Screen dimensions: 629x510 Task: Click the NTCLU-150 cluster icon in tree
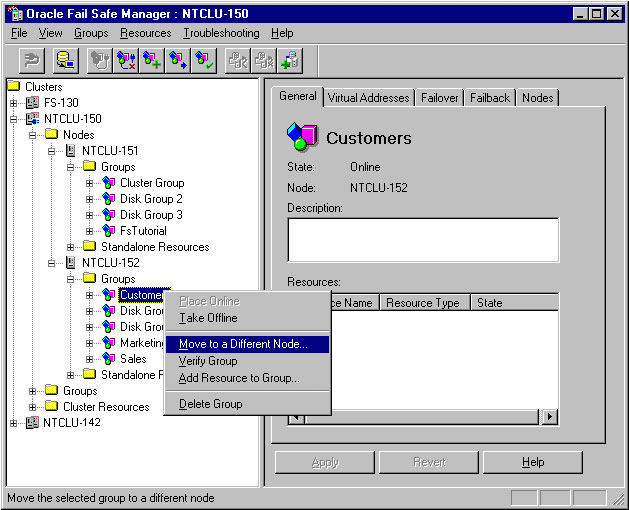(x=32, y=119)
